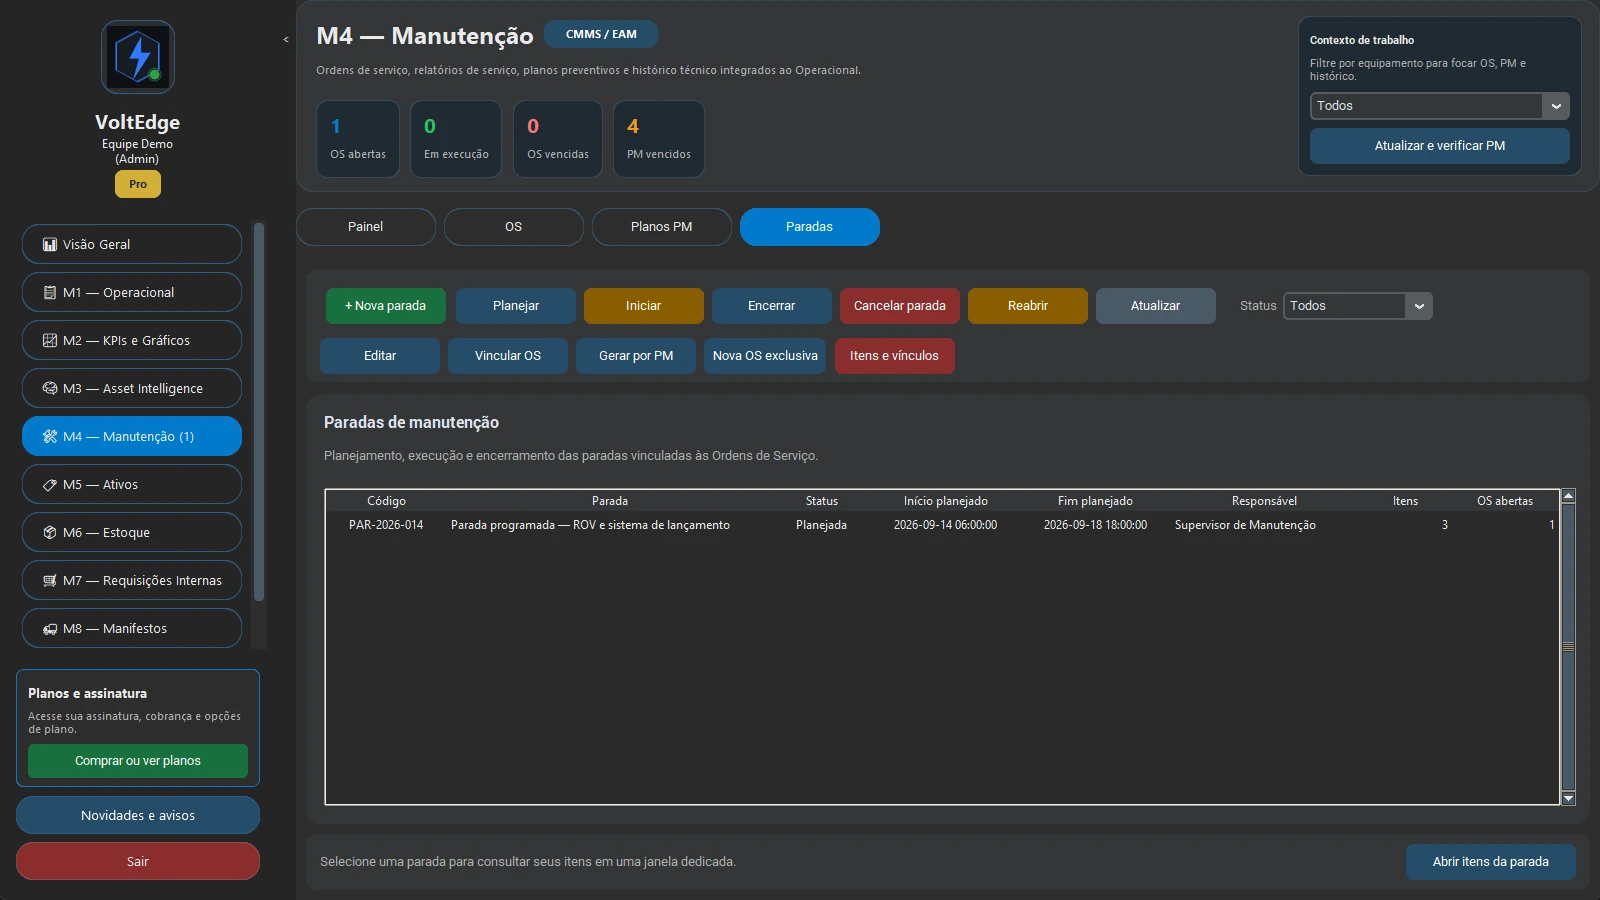Select the PAR-2026-014 table row code
1600x900 pixels.
[x=386, y=525]
